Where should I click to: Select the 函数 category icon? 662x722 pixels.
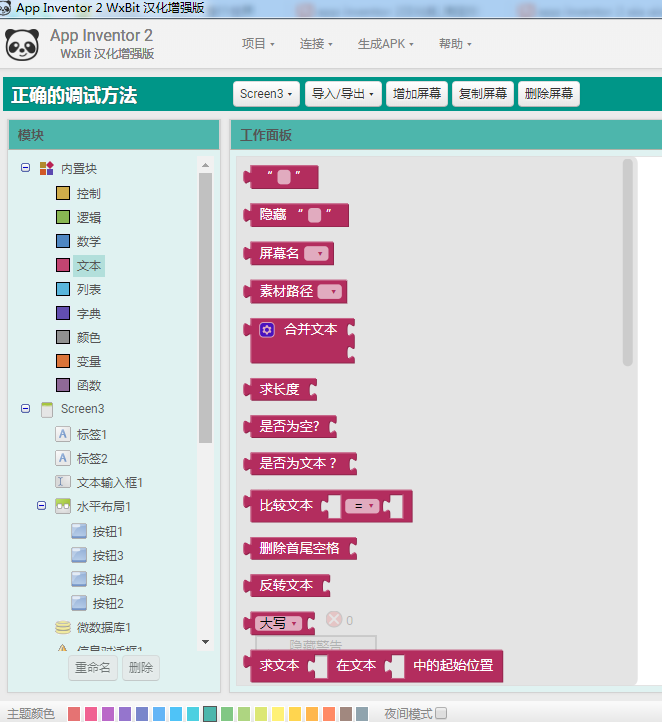pos(63,384)
